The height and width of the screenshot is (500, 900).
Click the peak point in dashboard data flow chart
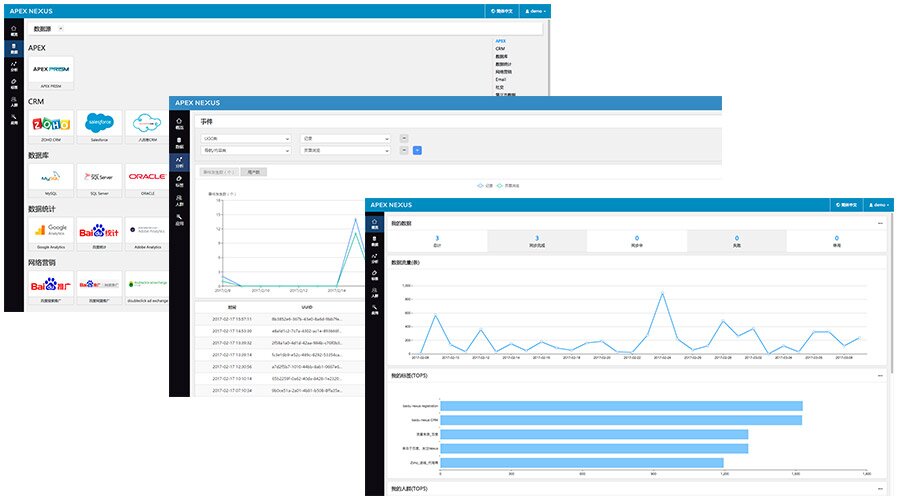point(662,293)
